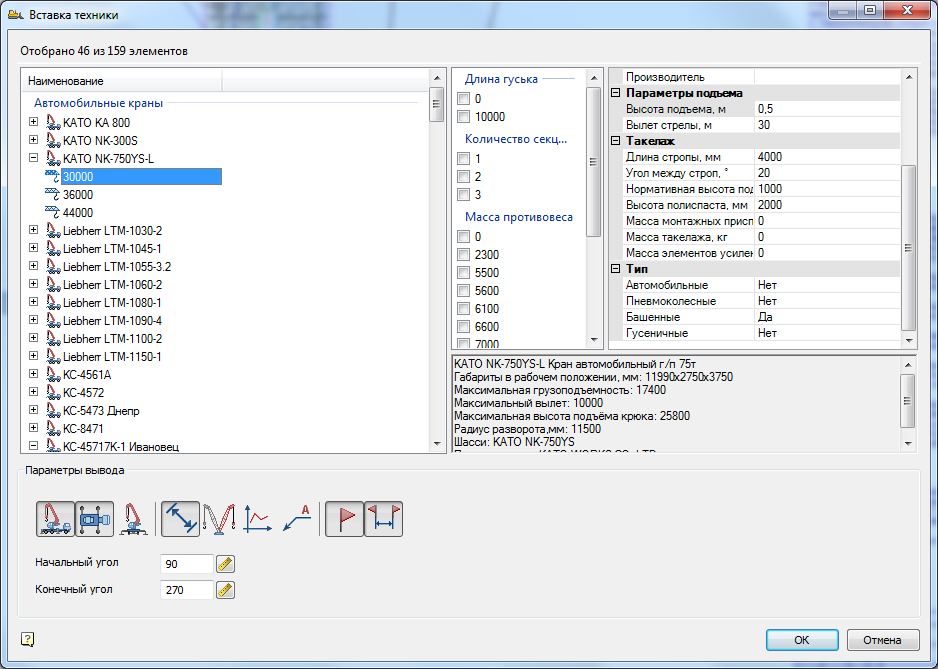Click the crane icon next to KATO KA 800
The height and width of the screenshot is (669, 938).
click(x=53, y=123)
